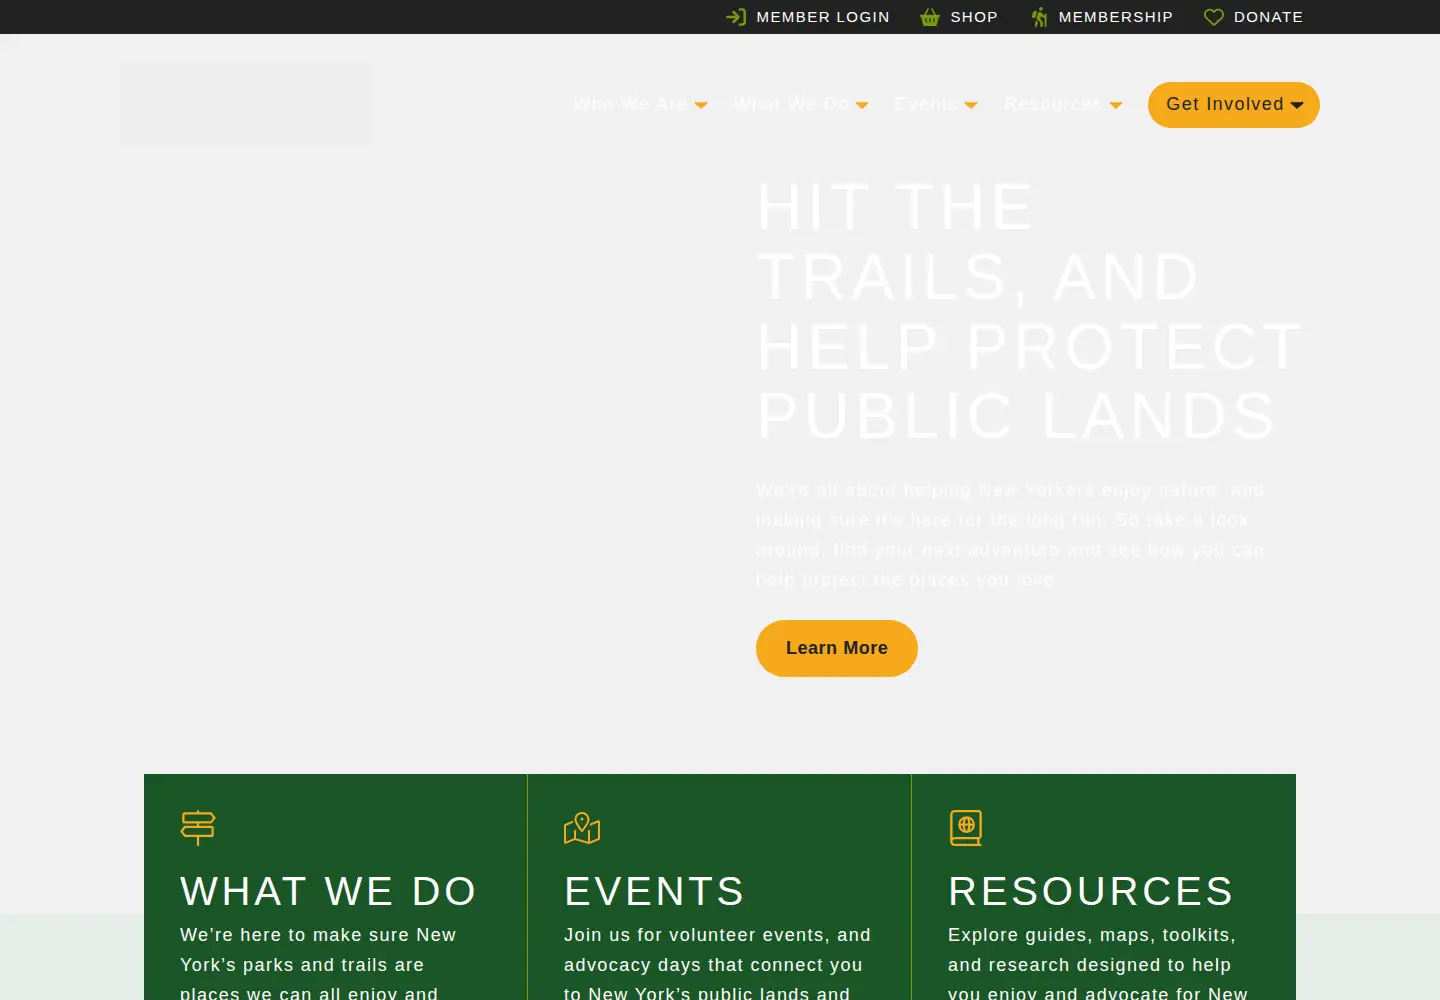The height and width of the screenshot is (1000, 1440).
Task: Click the hero headline Hit the Trails
Action: coord(1030,311)
